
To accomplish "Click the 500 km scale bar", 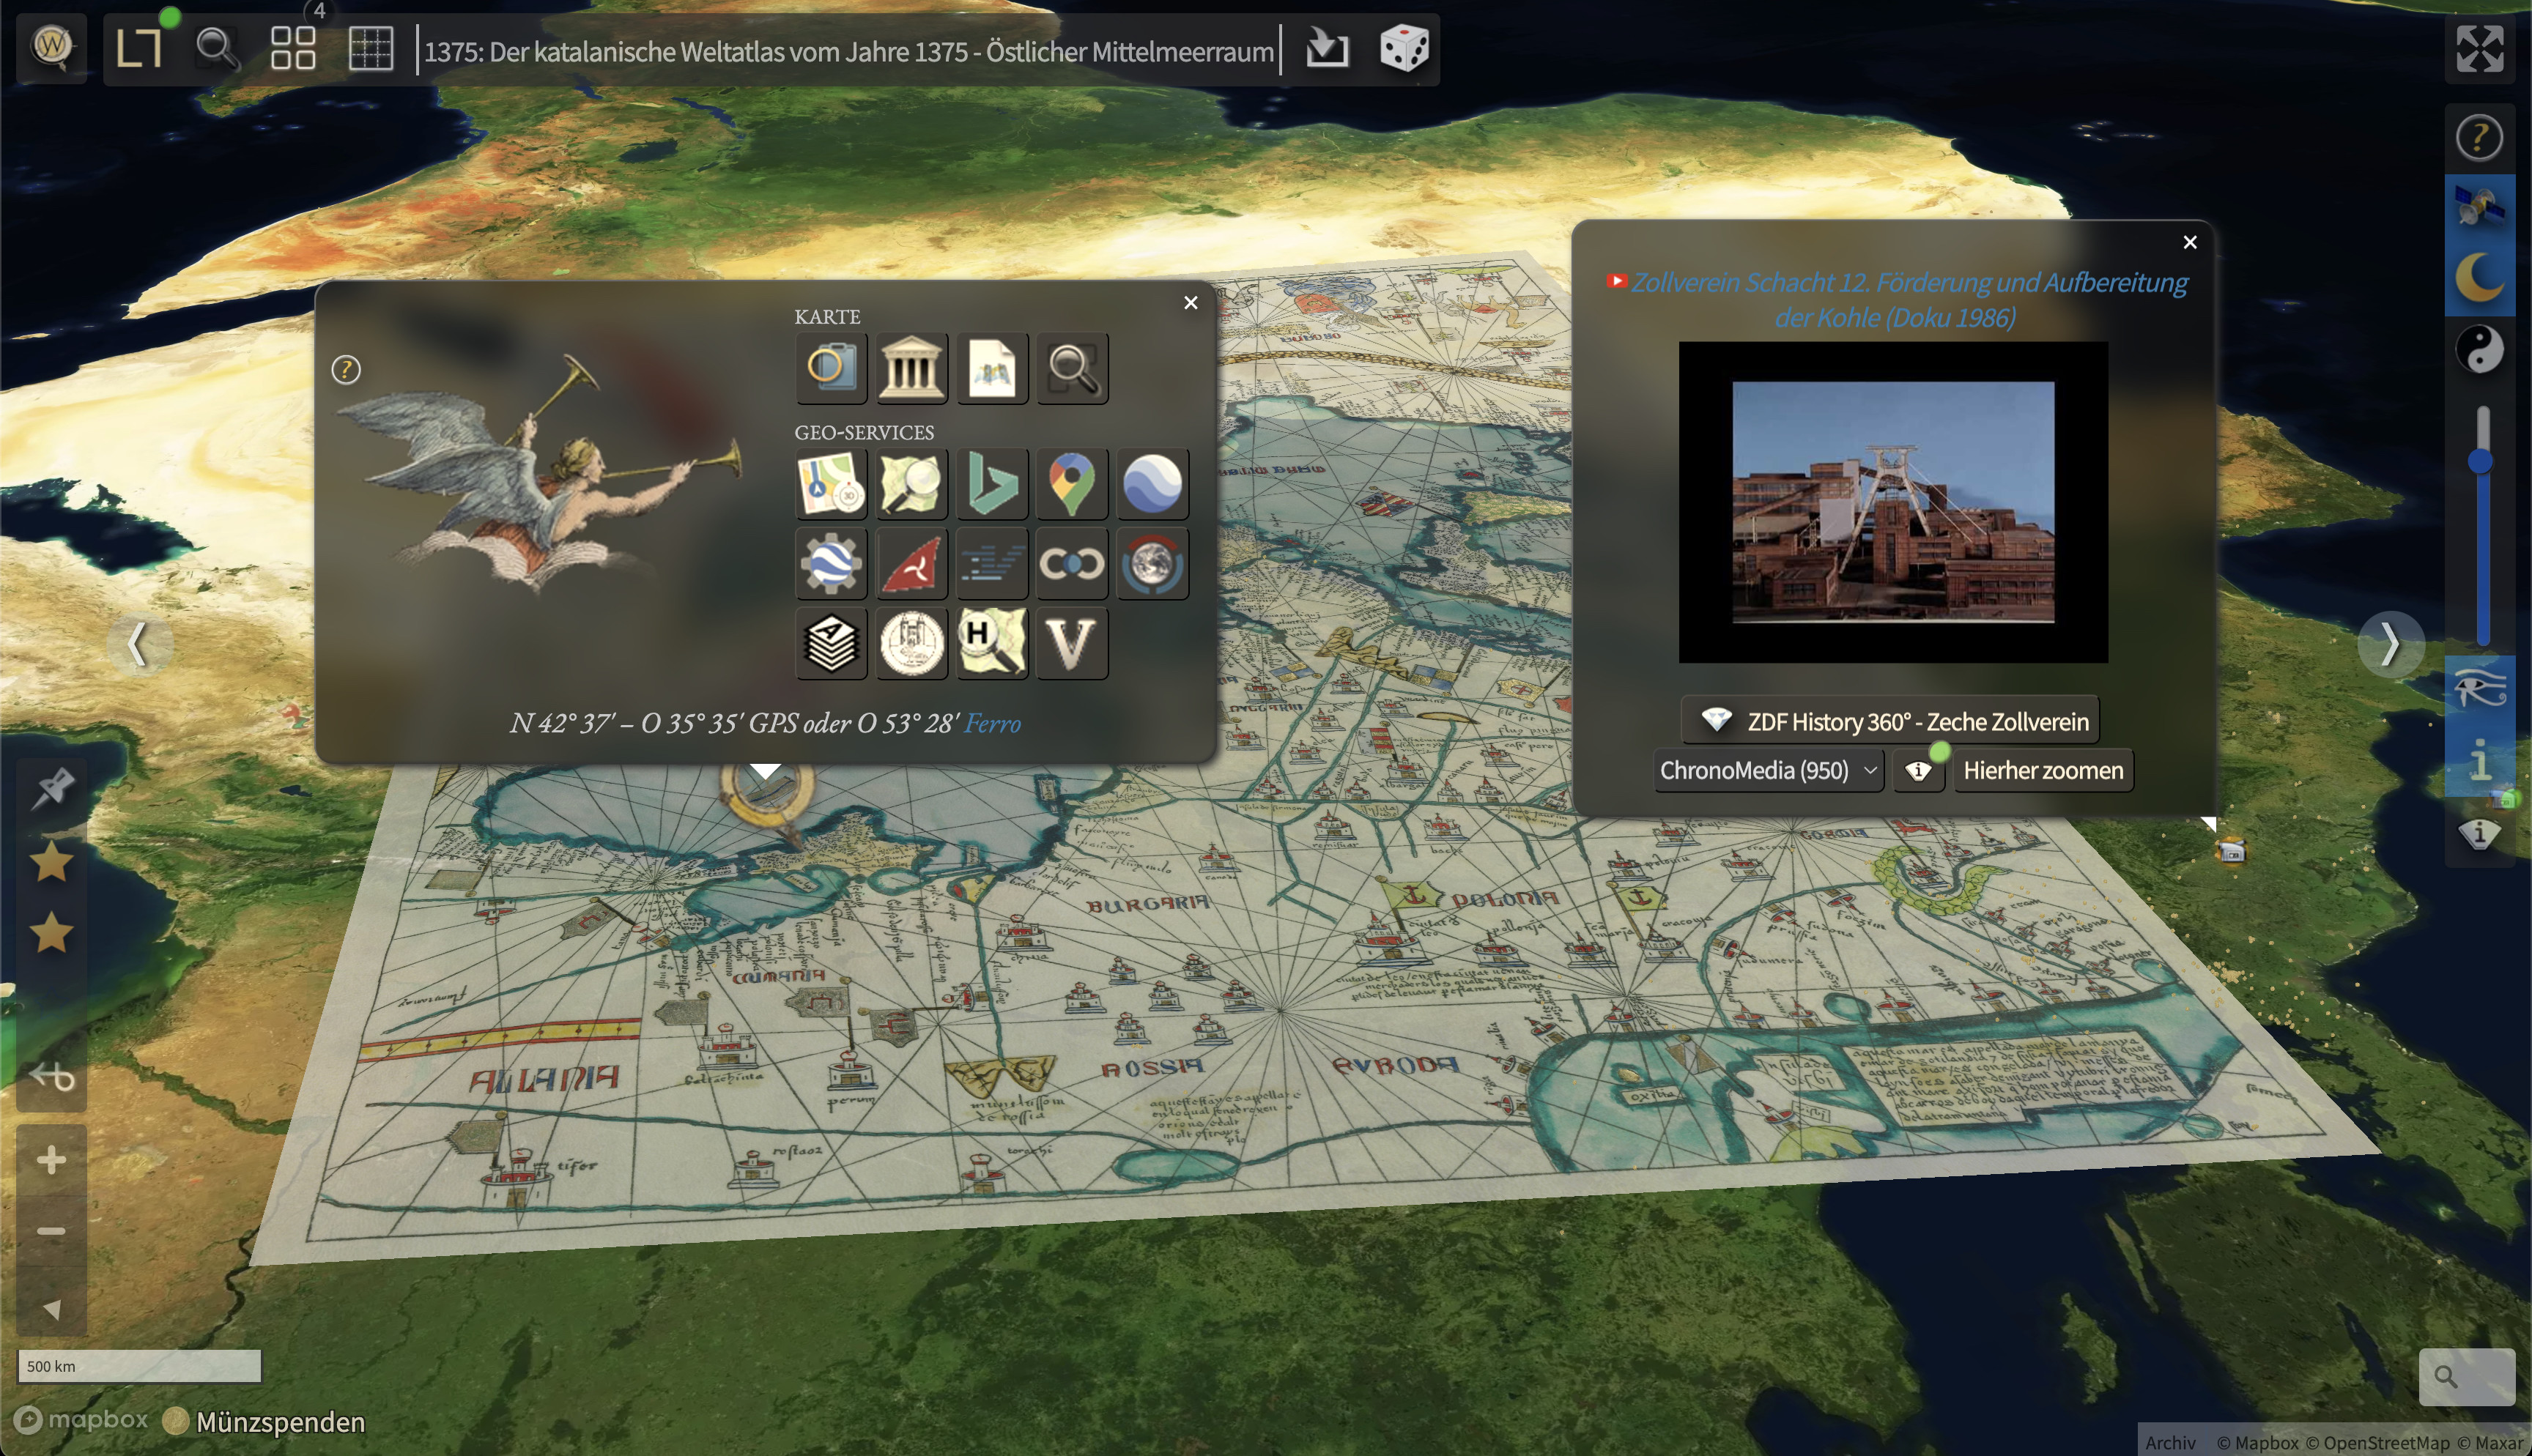I will point(139,1366).
